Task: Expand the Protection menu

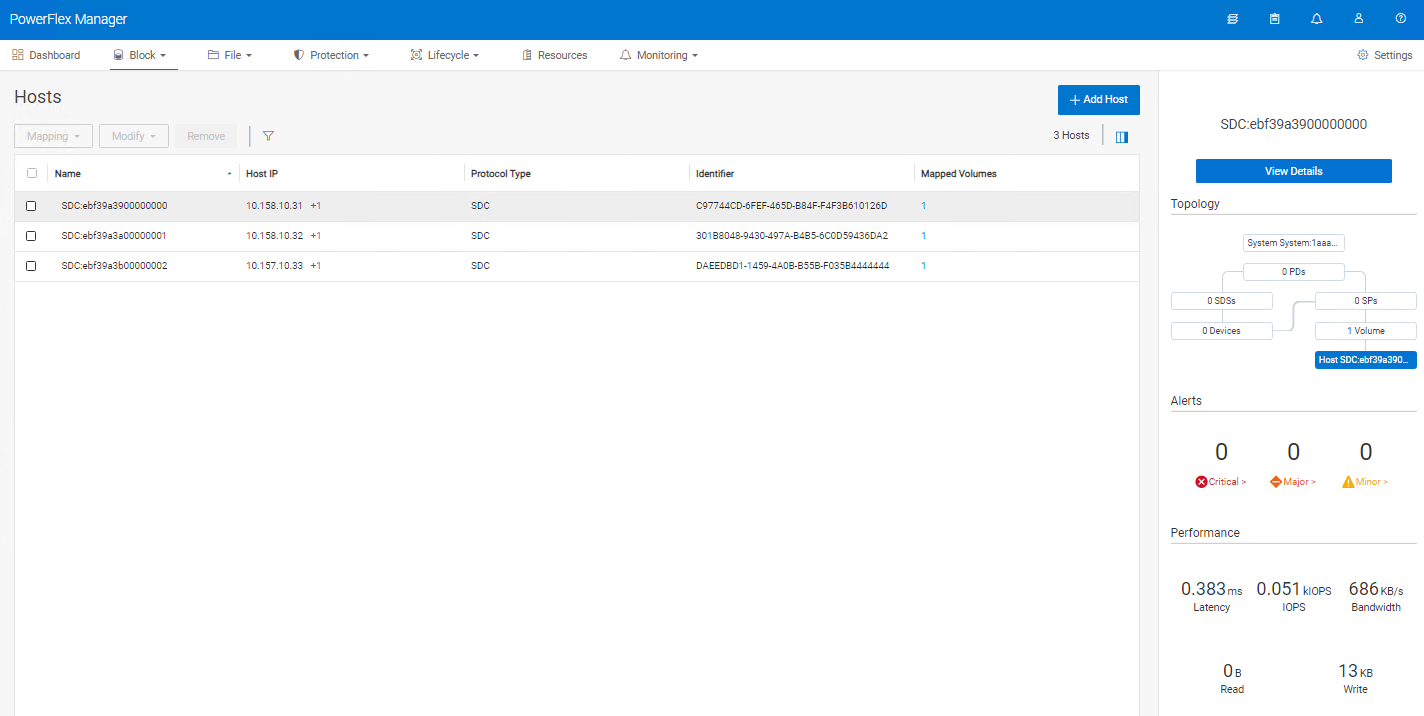Action: (x=331, y=55)
